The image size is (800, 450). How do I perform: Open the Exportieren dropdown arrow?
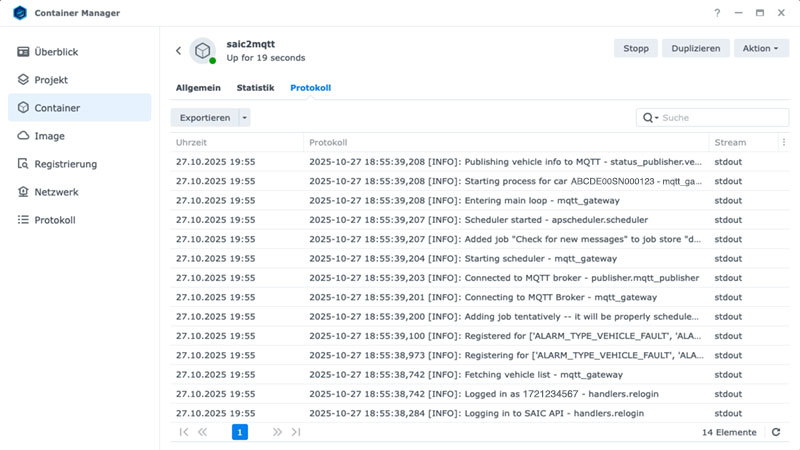(x=245, y=118)
